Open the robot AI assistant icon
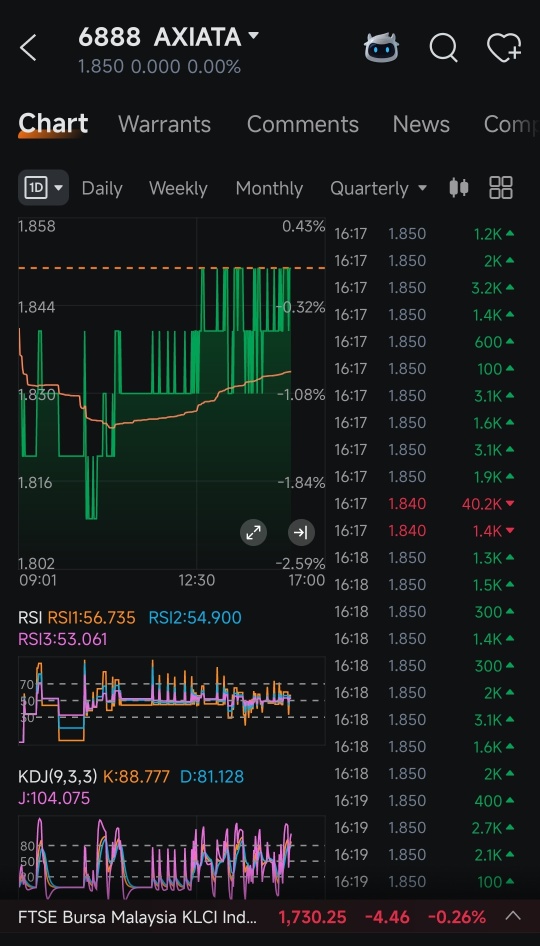Viewport: 540px width, 946px height. tap(381, 47)
